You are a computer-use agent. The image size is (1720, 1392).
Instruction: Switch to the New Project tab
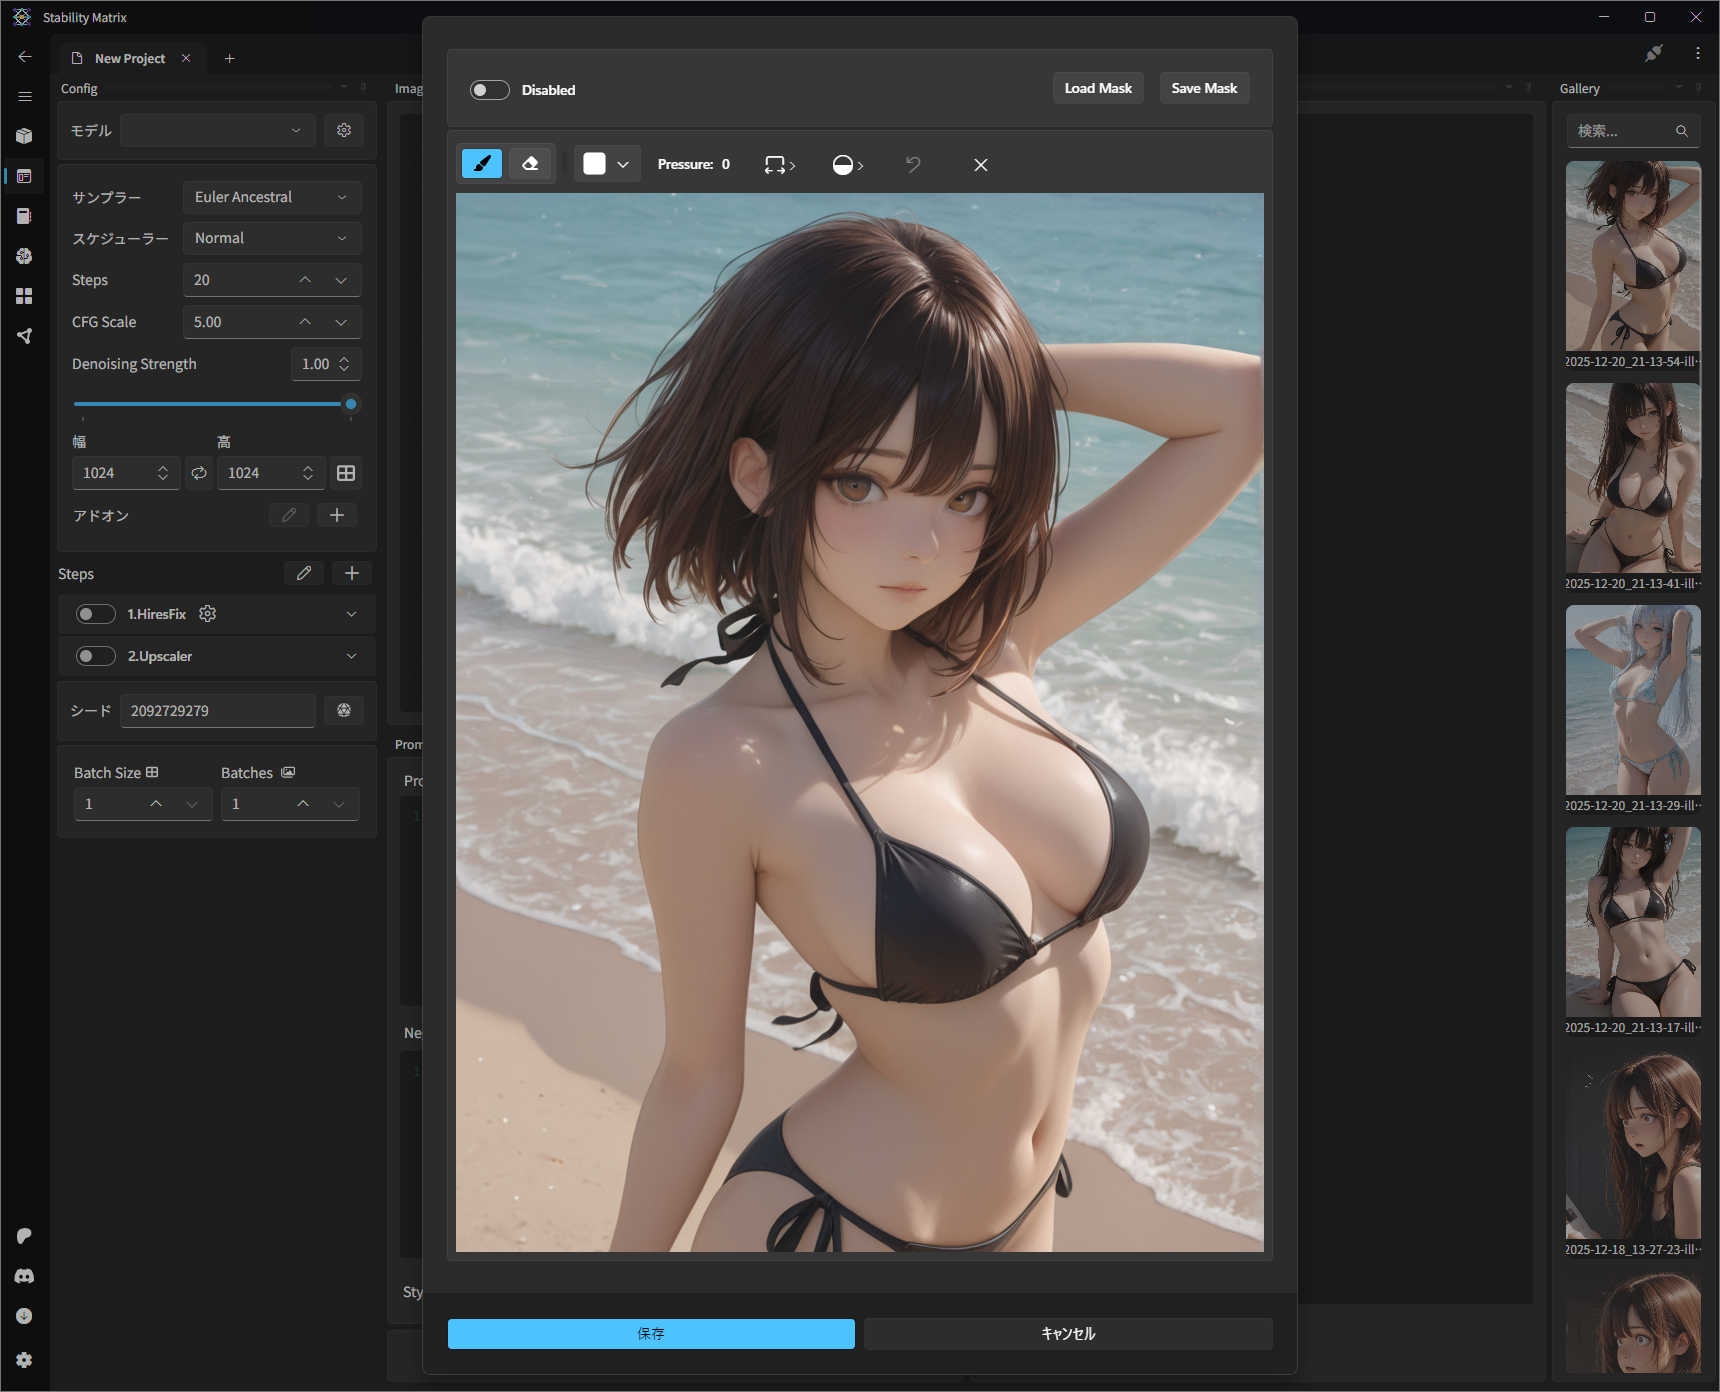pyautogui.click(x=130, y=58)
